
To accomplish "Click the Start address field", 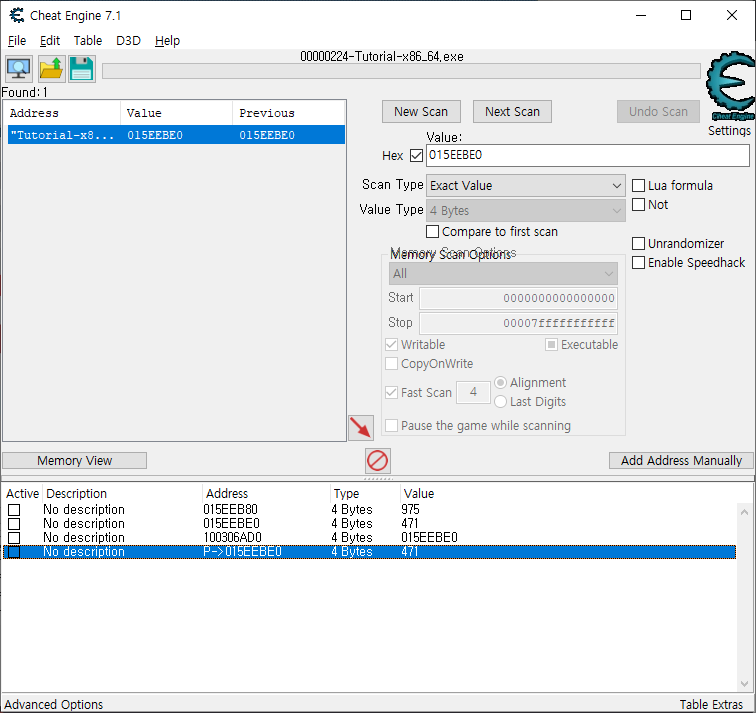I will pyautogui.click(x=518, y=298).
